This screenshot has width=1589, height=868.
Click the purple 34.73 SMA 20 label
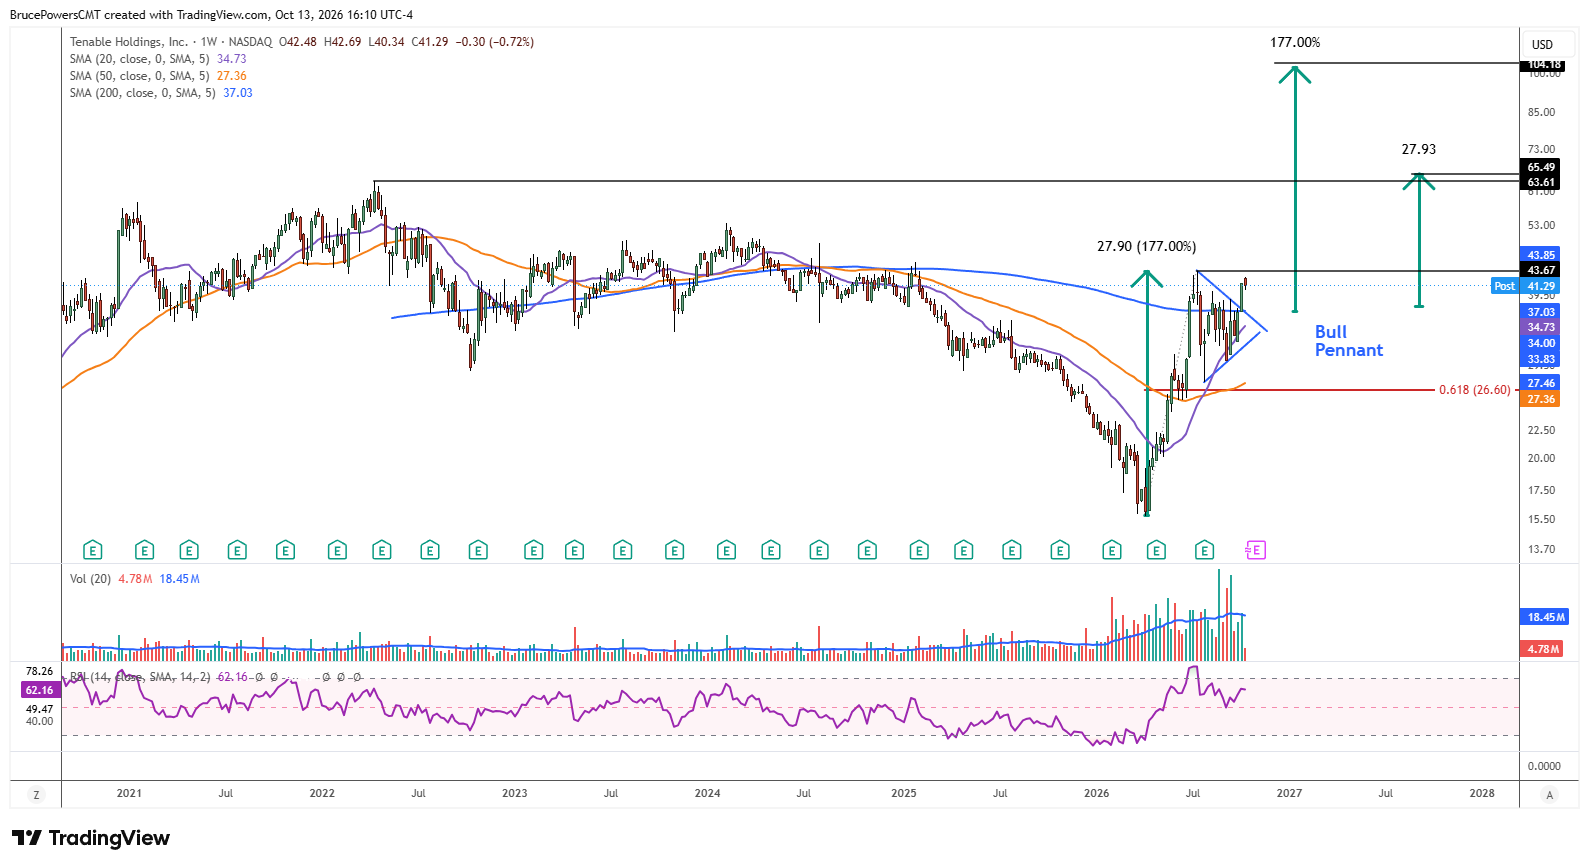pos(1541,327)
